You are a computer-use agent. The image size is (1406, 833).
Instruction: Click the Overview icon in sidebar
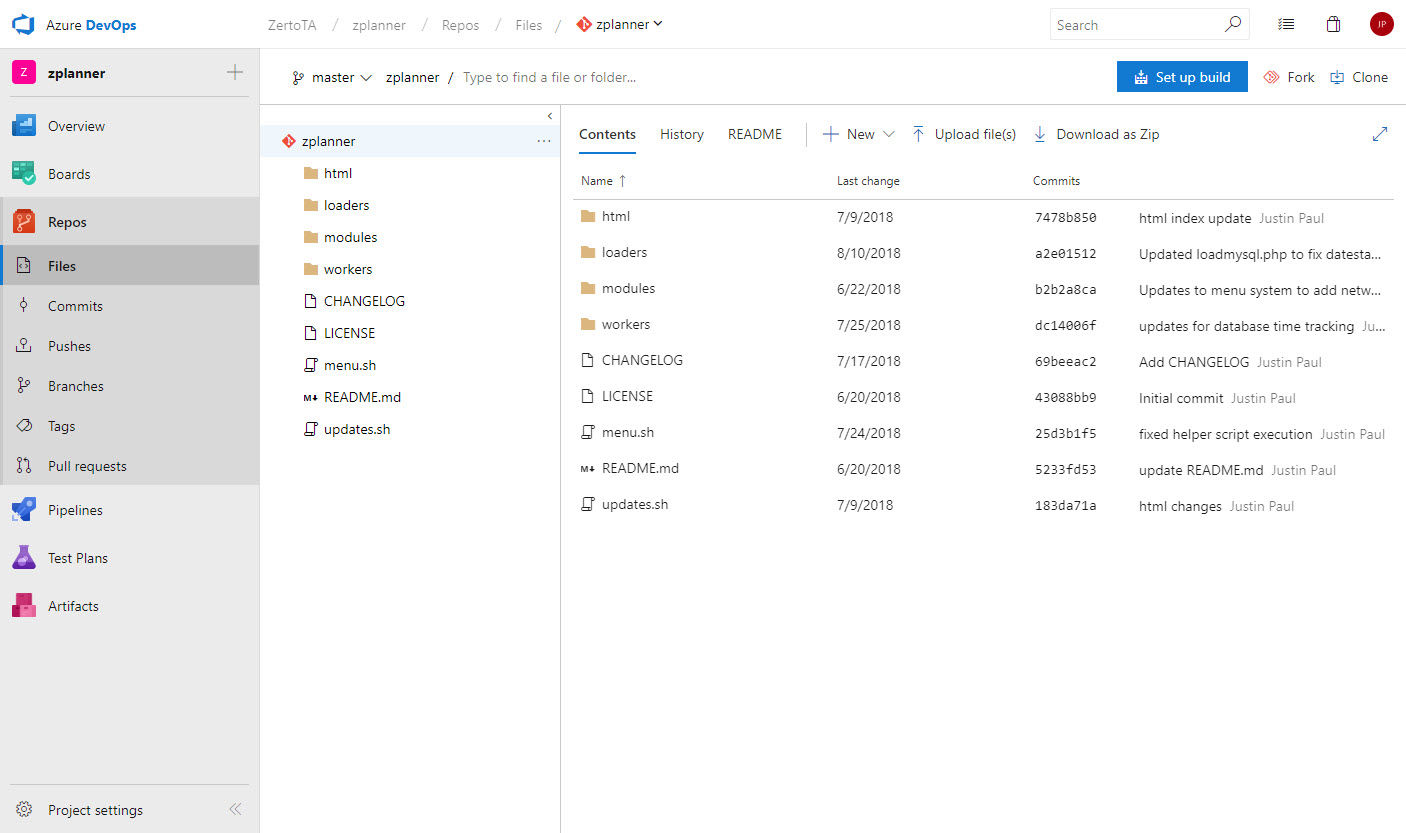pyautogui.click(x=24, y=126)
